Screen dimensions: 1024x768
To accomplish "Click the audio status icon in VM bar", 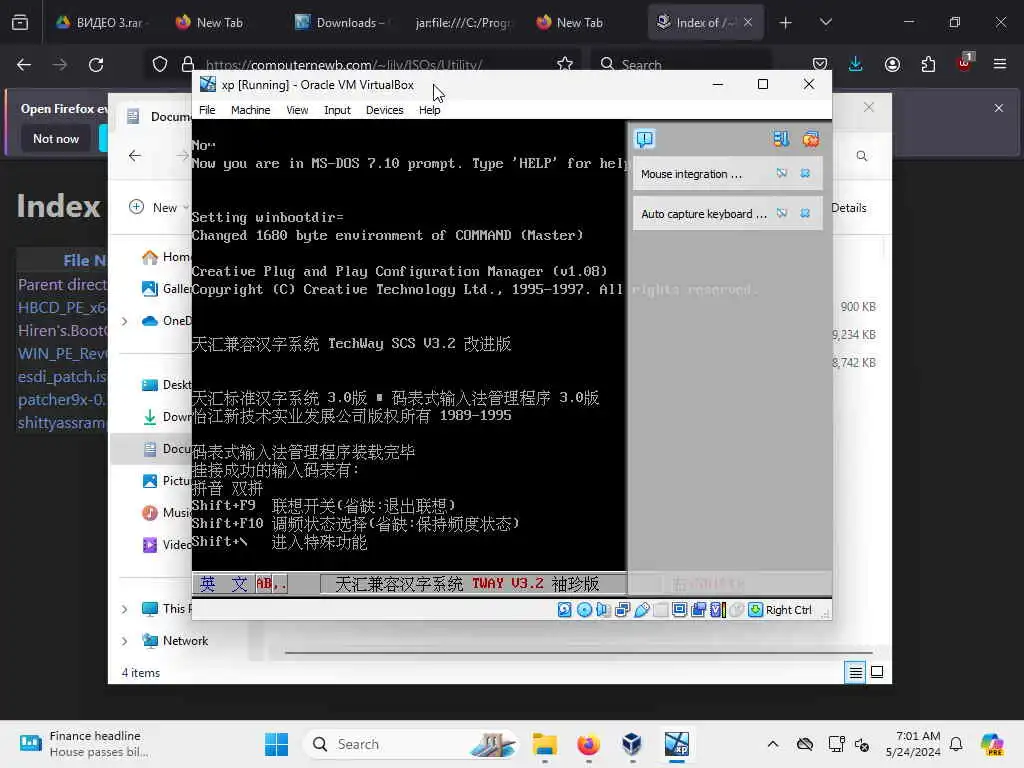I will (603, 610).
